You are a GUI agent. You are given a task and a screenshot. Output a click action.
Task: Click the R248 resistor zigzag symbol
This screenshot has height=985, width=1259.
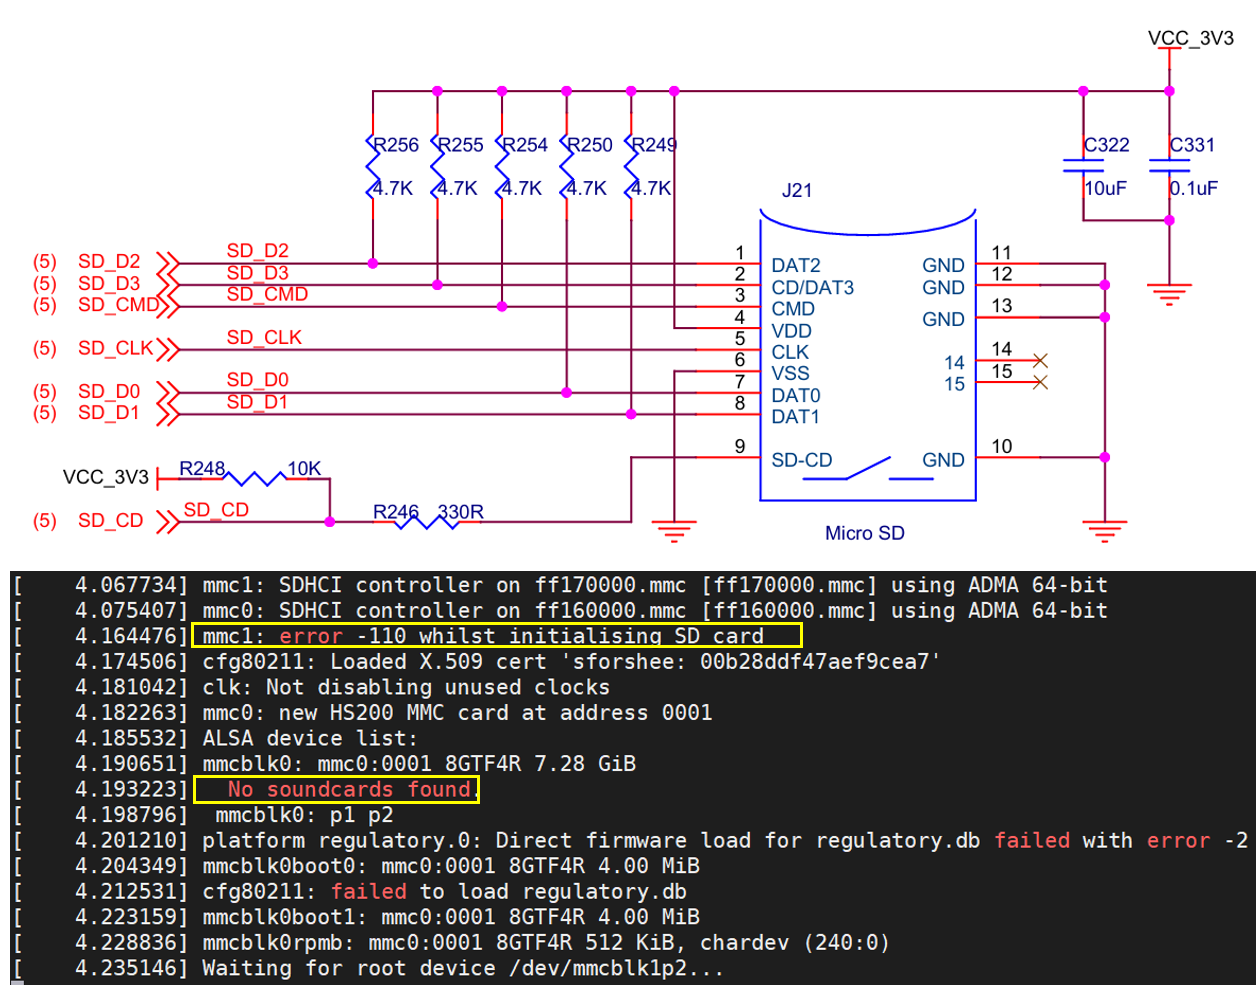click(x=256, y=479)
